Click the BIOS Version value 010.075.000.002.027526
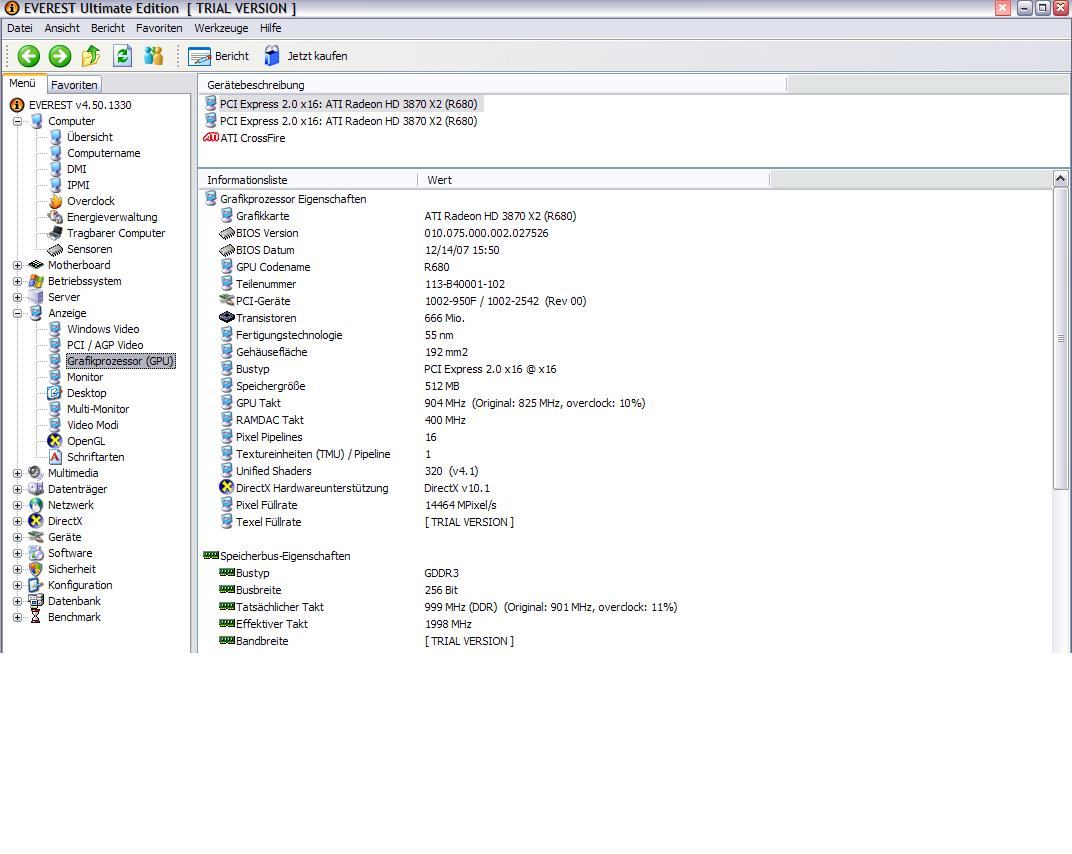This screenshot has height=854, width=1072. (x=486, y=233)
